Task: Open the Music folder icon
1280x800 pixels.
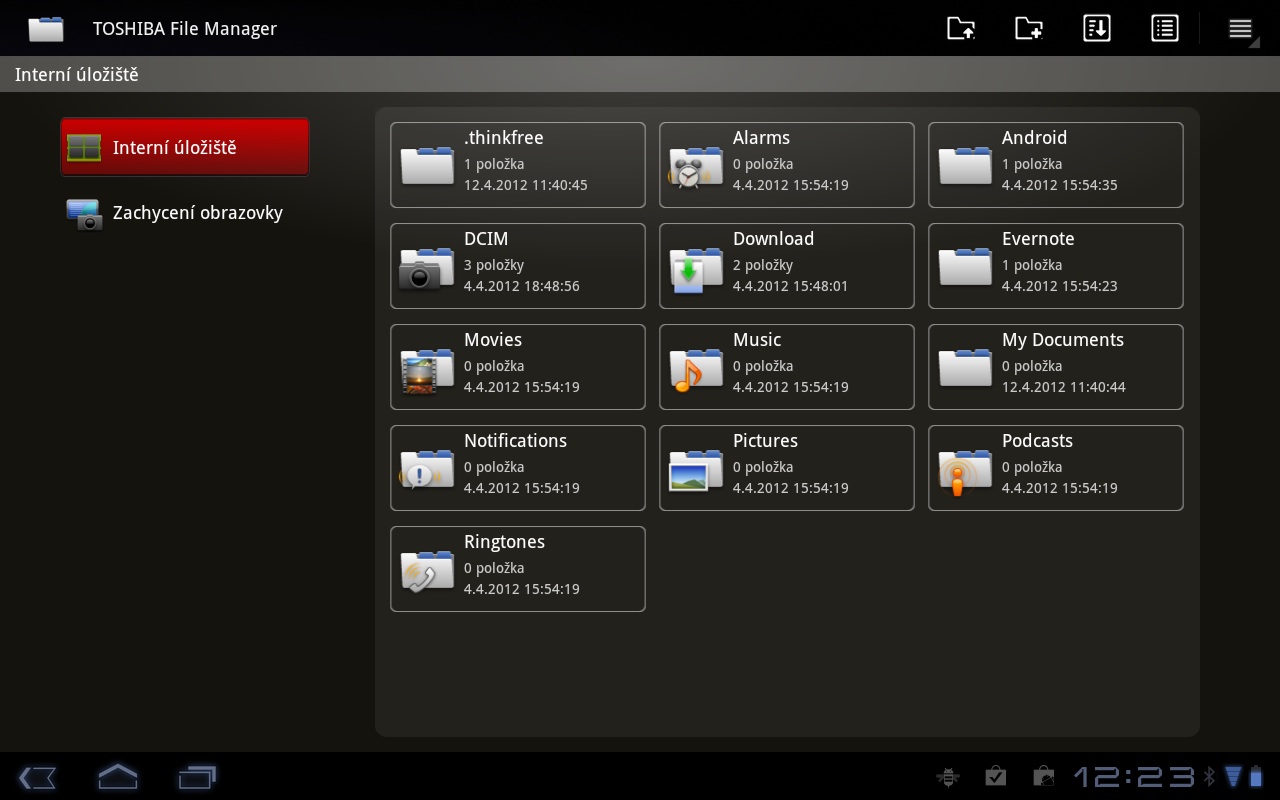Action: click(x=695, y=369)
